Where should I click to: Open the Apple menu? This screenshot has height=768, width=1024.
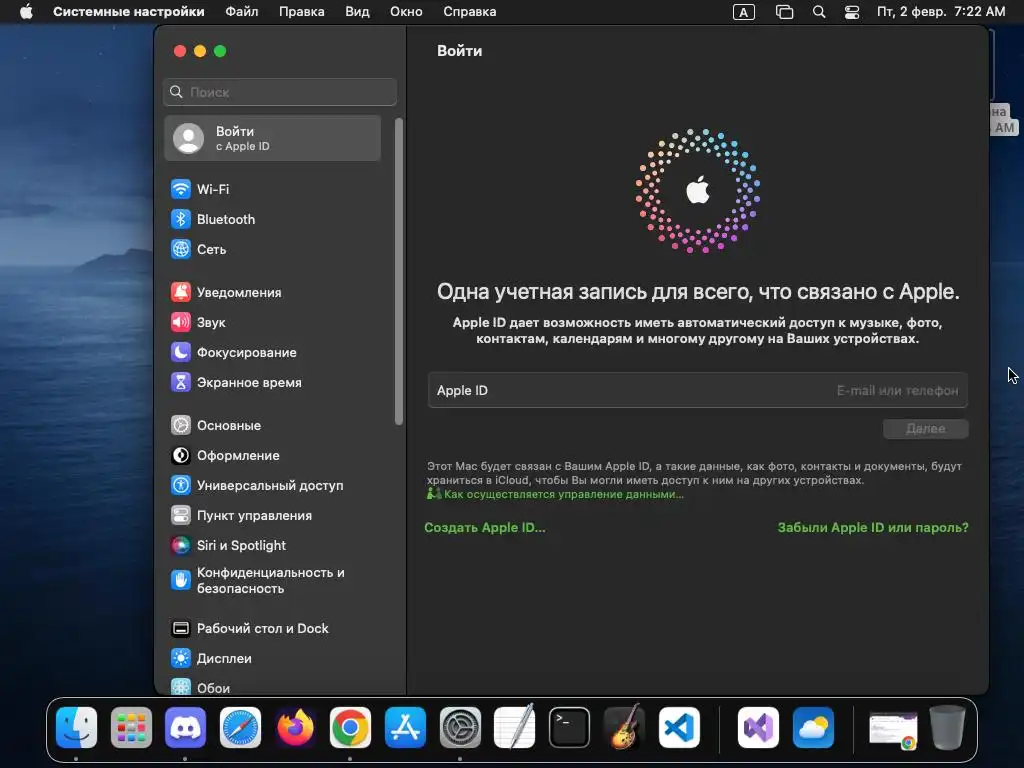(x=26, y=12)
